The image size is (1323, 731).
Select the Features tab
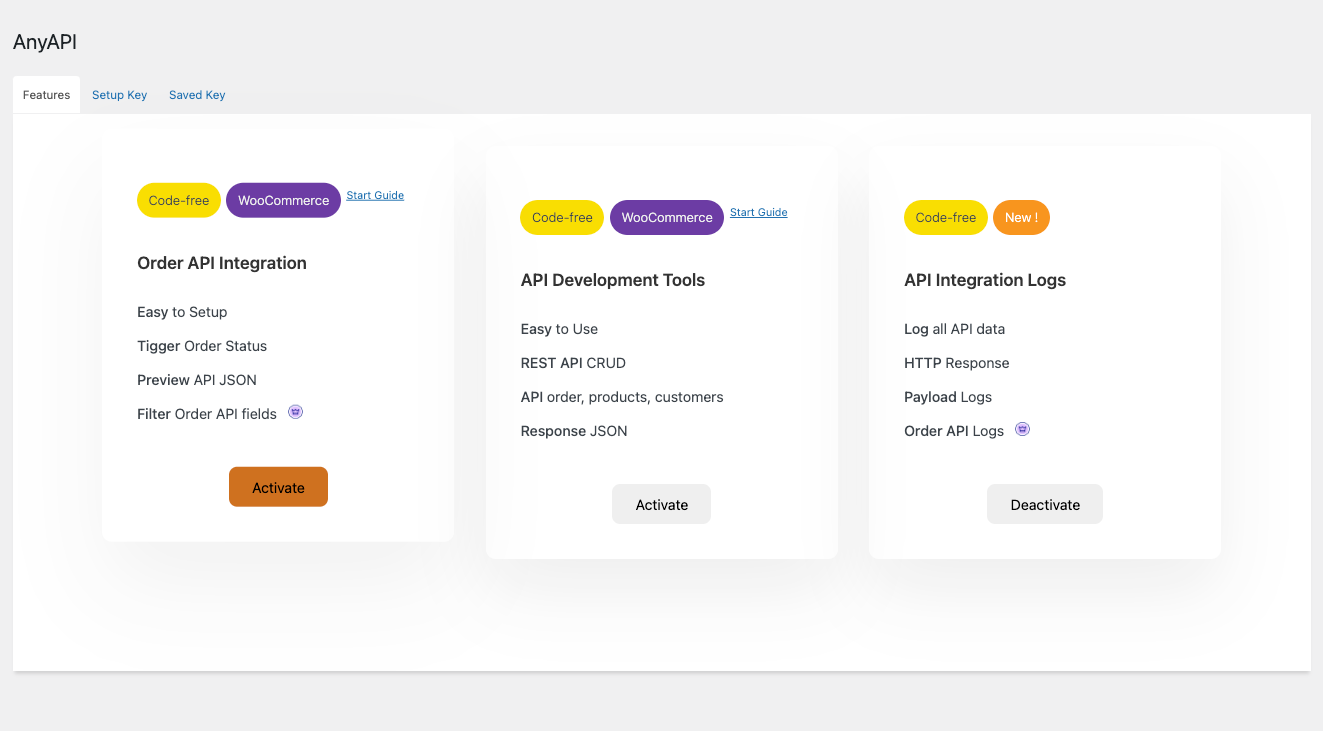pos(46,95)
